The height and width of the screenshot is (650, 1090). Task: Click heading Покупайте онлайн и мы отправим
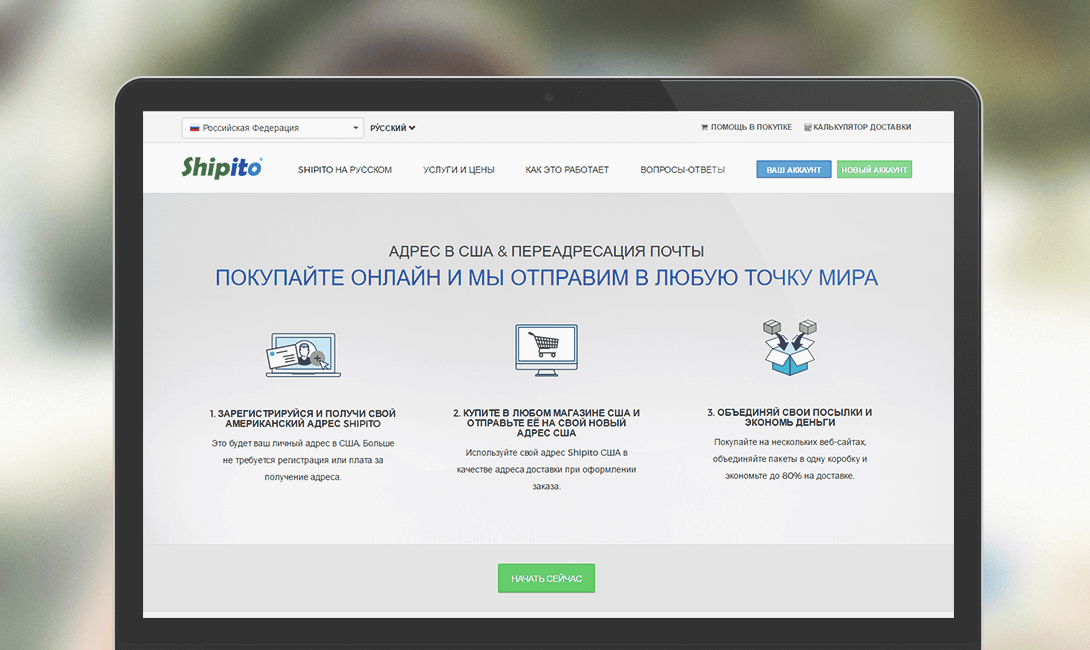(546, 277)
